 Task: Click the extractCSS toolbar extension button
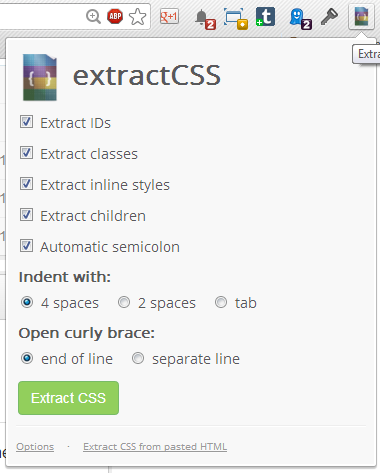361,16
